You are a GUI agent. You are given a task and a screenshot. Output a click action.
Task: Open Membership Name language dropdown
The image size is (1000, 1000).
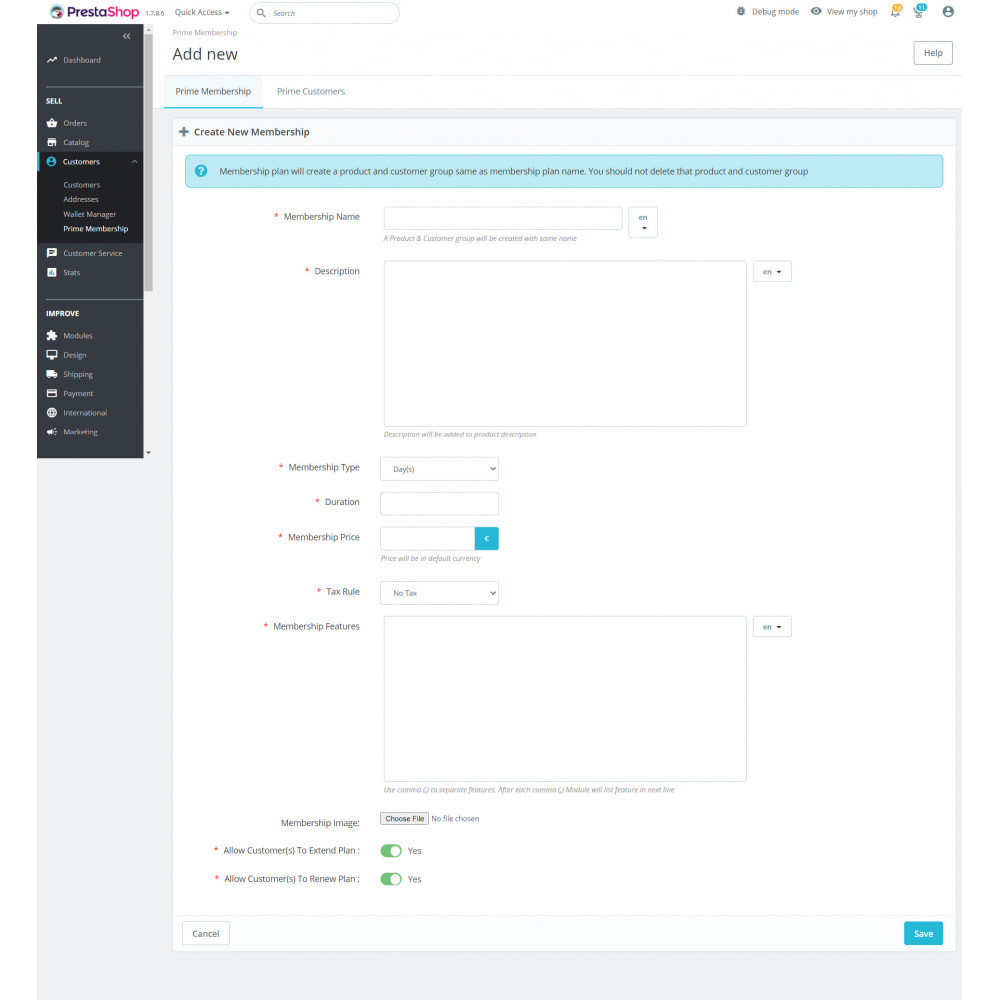tap(643, 222)
